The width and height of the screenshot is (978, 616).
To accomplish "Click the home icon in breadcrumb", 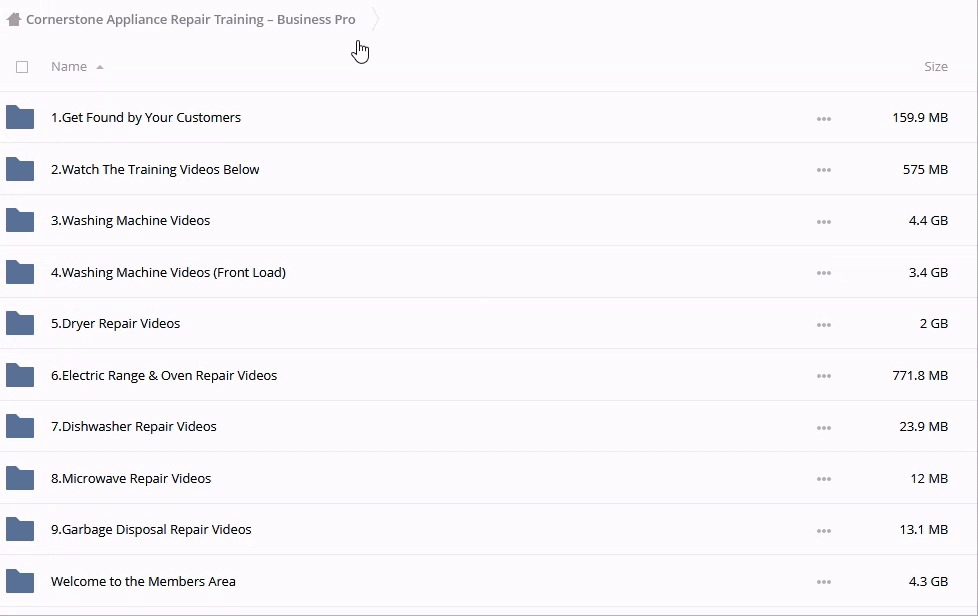I will pyautogui.click(x=13, y=20).
